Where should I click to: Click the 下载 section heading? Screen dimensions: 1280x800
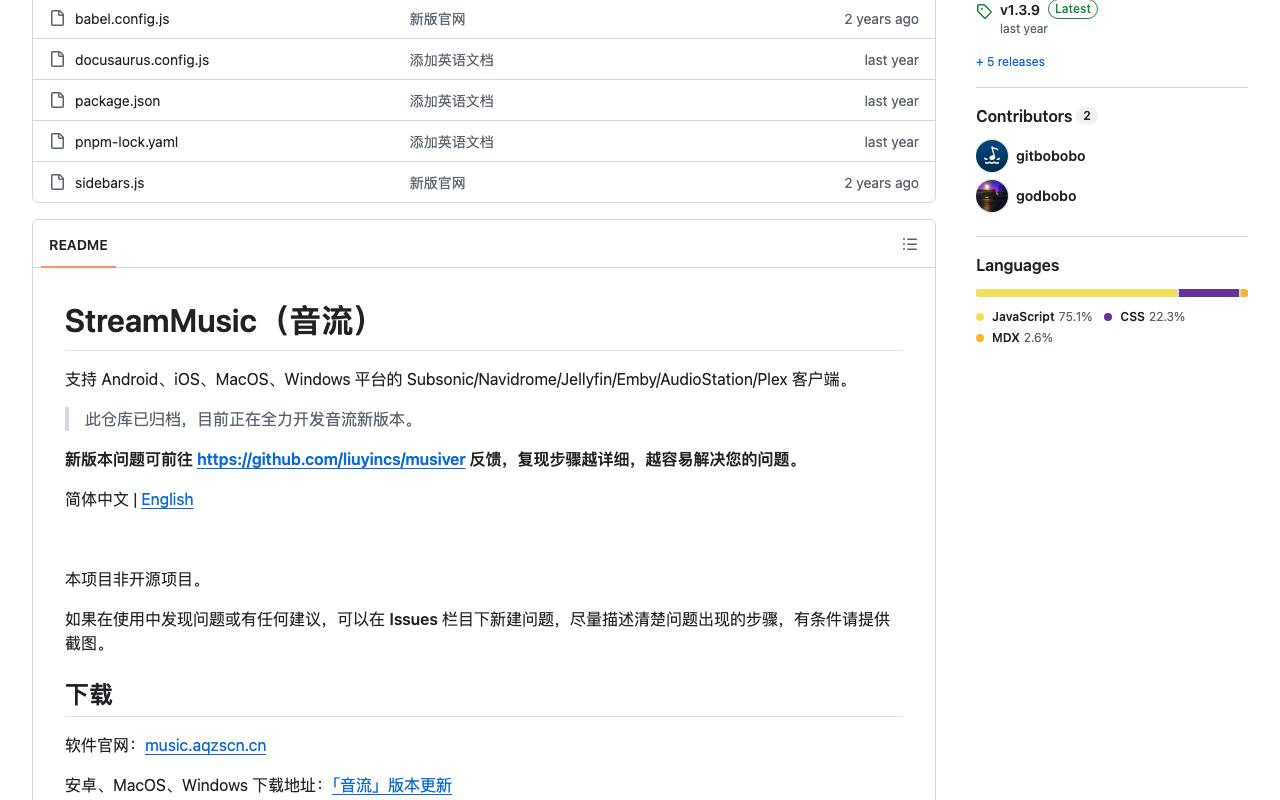[88, 695]
